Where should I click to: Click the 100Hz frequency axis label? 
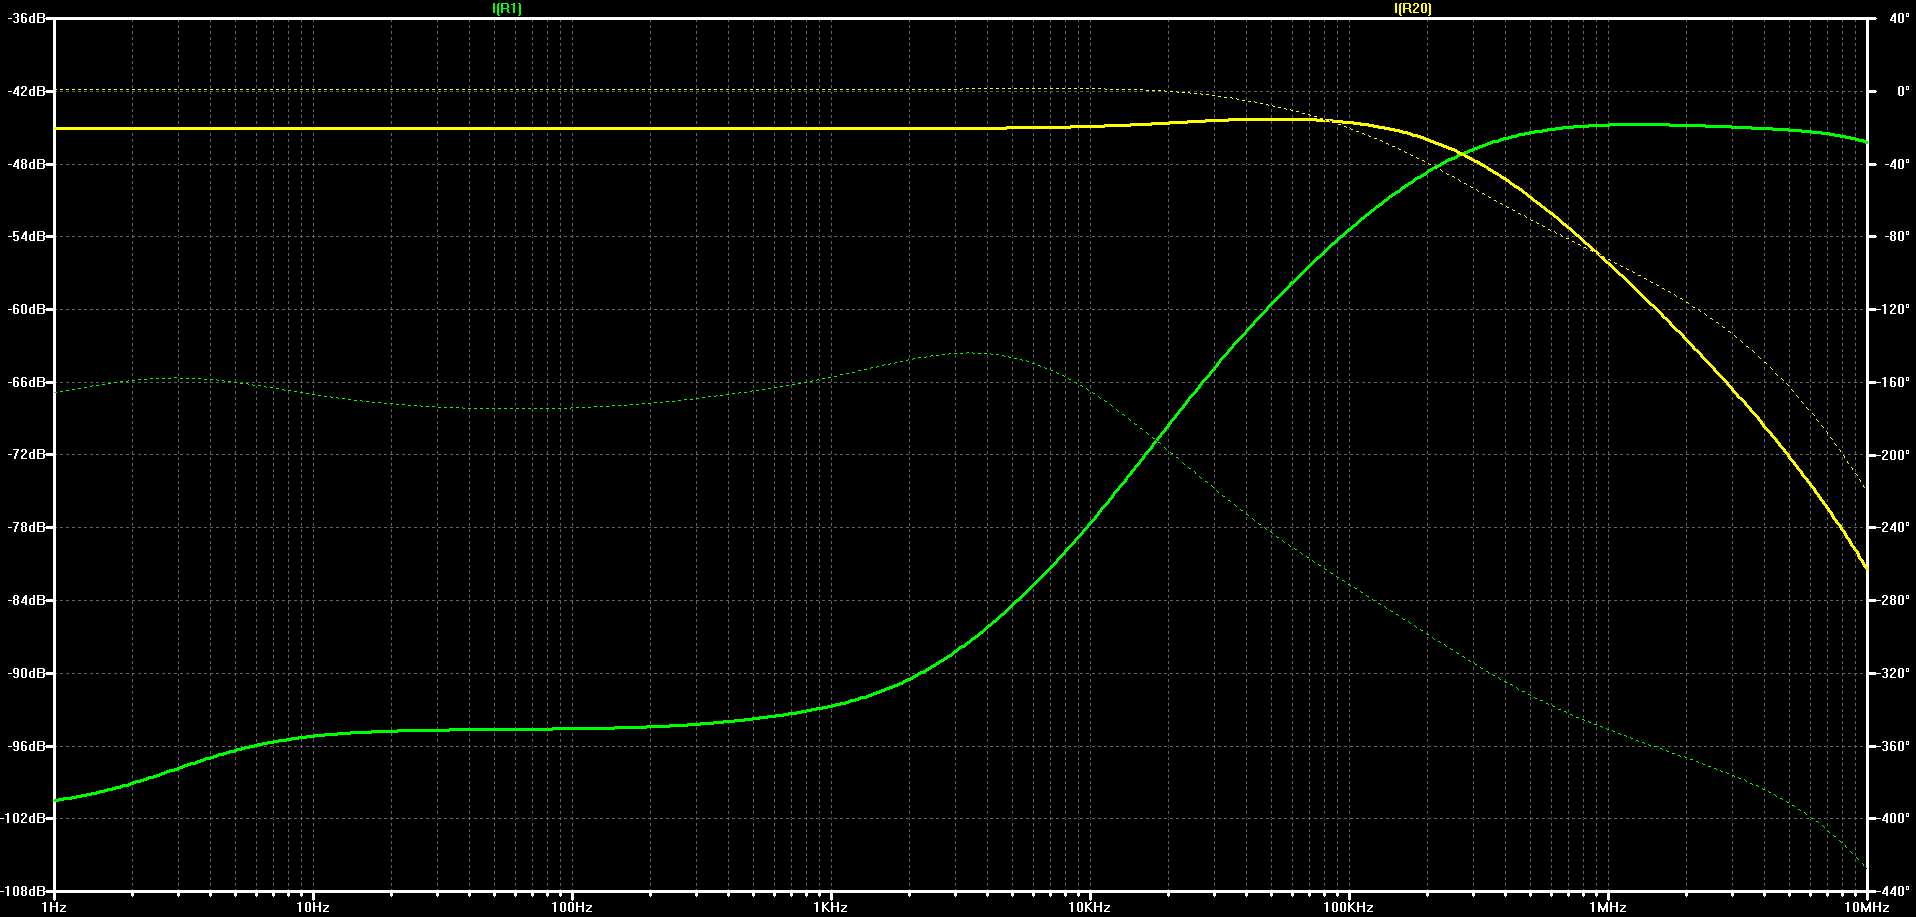click(x=572, y=907)
